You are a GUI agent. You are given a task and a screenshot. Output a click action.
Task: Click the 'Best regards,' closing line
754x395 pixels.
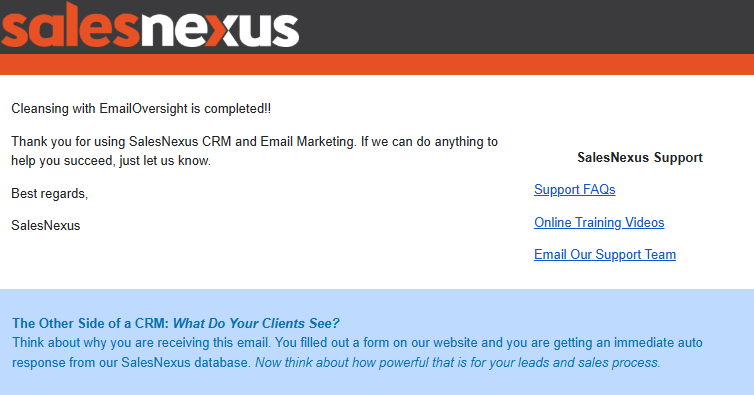point(50,193)
